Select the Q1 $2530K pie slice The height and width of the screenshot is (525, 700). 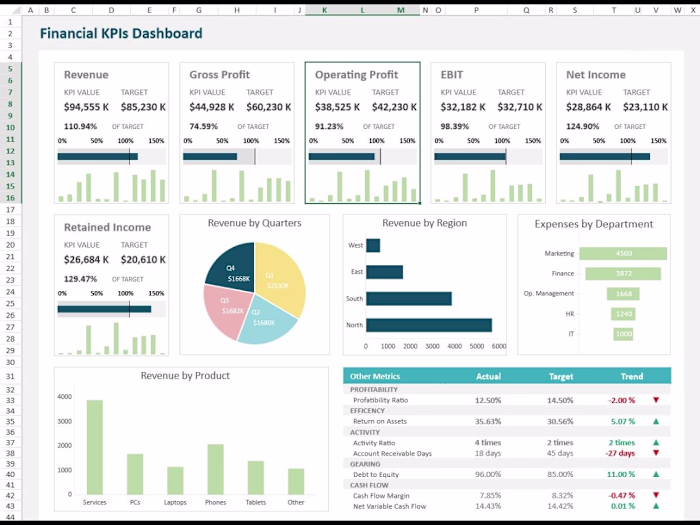coord(278,277)
